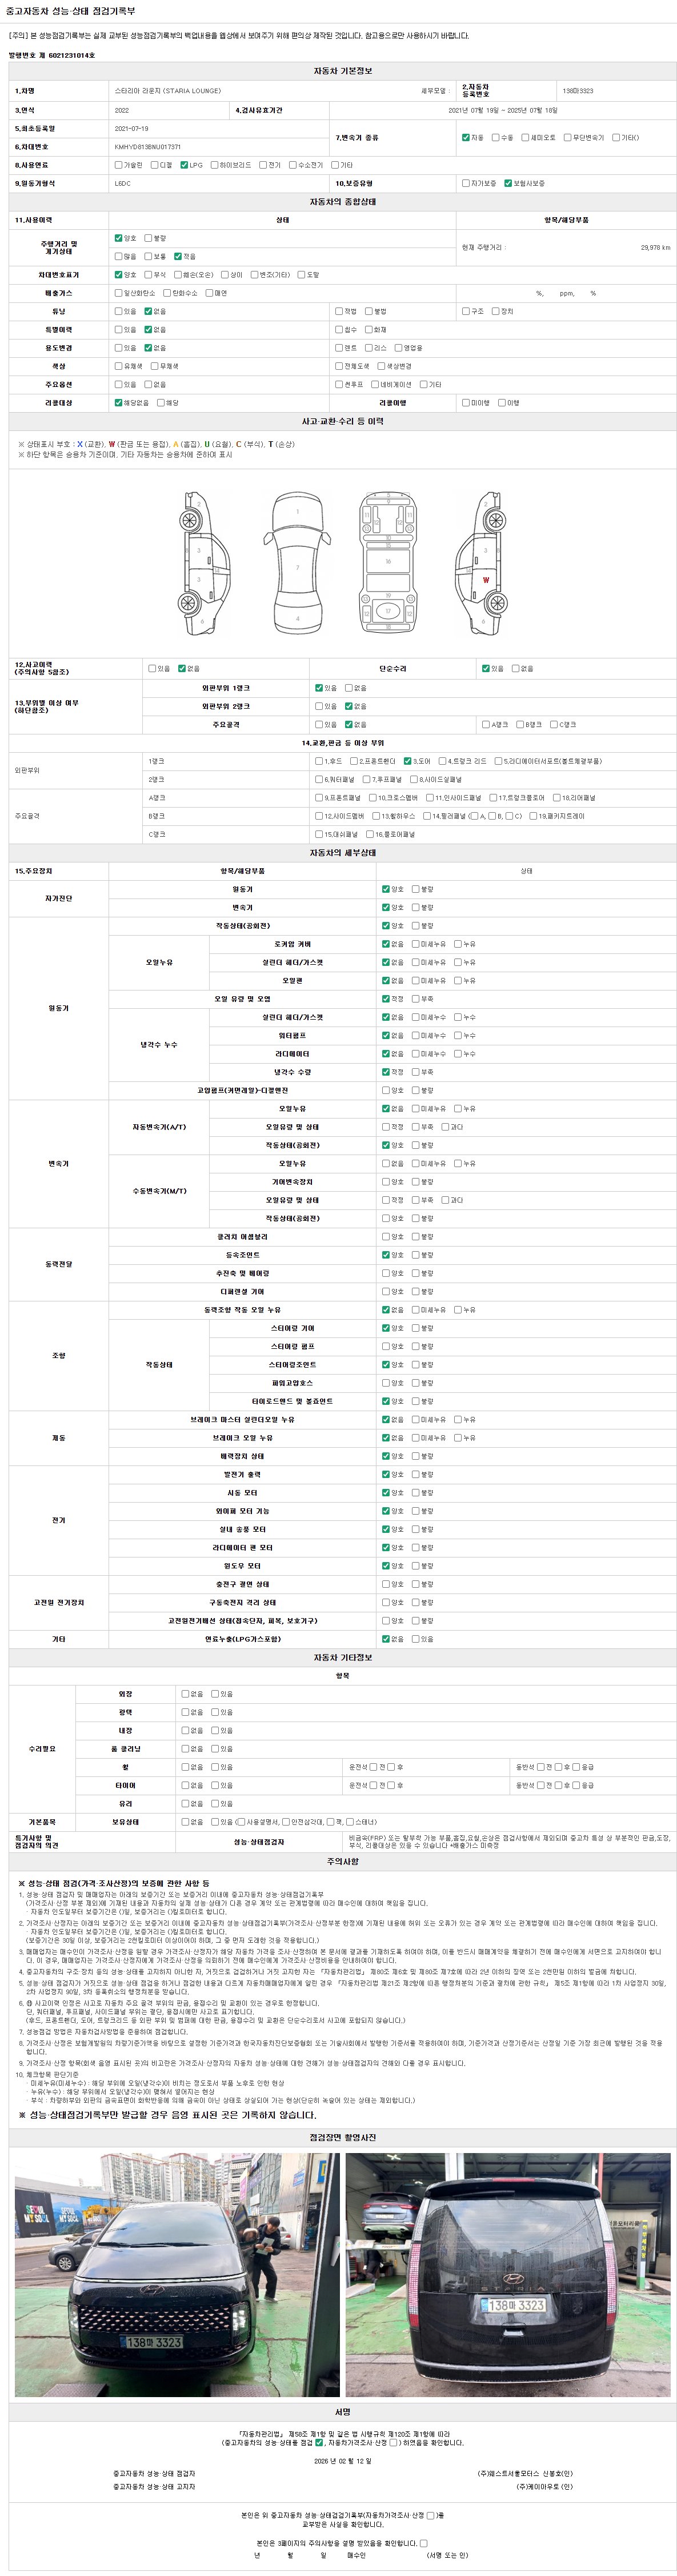Tick the 침수 special history checkbox
The width and height of the screenshot is (677, 2576).
tap(339, 330)
